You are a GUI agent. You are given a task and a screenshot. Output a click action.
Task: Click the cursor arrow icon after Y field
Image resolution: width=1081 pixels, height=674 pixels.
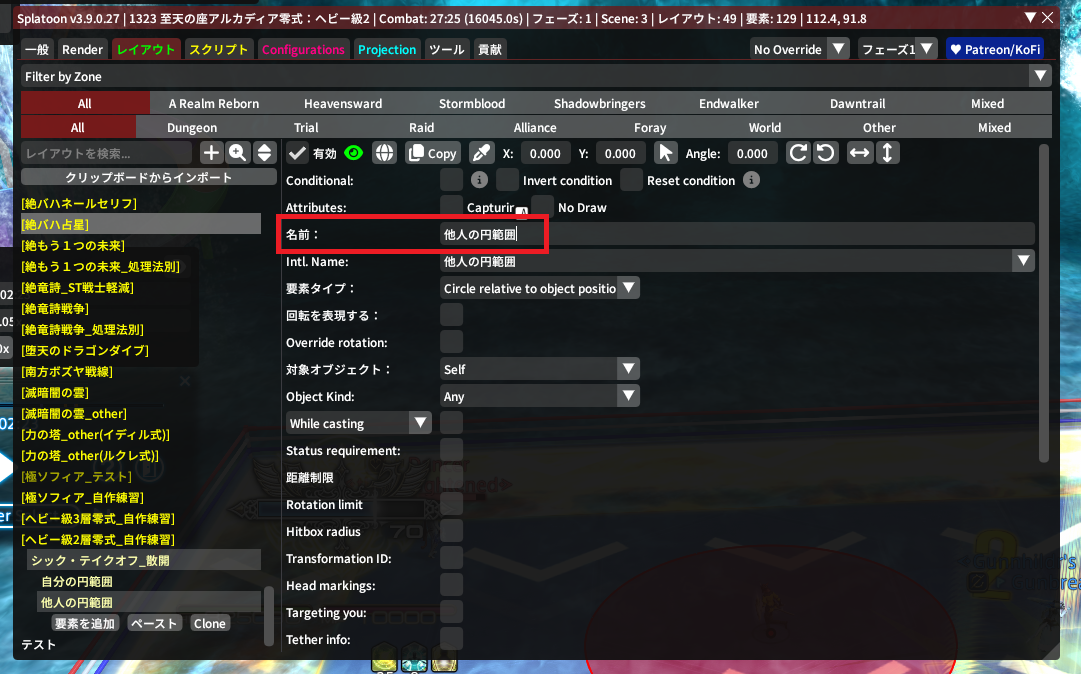pyautogui.click(x=665, y=153)
